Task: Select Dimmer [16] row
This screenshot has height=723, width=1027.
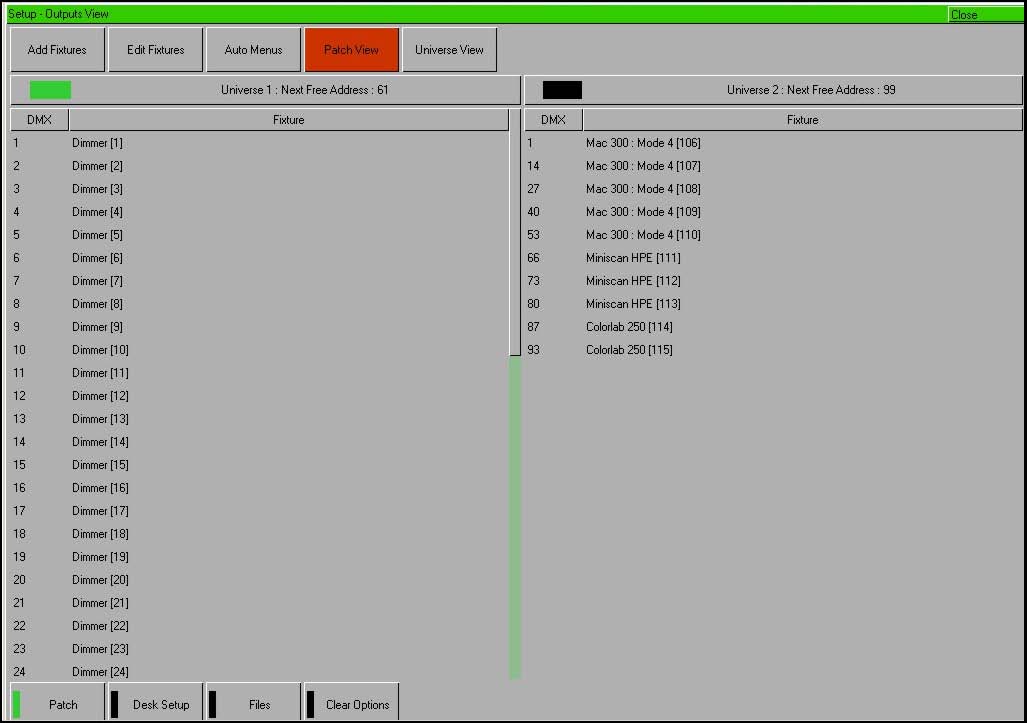Action: pyautogui.click(x=259, y=487)
